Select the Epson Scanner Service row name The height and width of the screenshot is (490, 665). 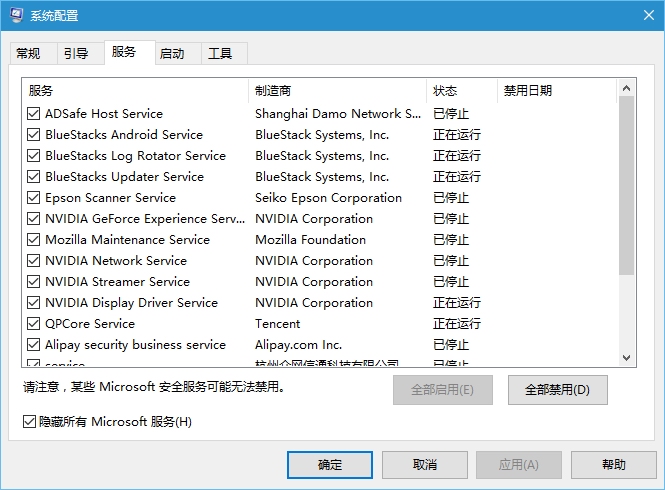click(110, 198)
